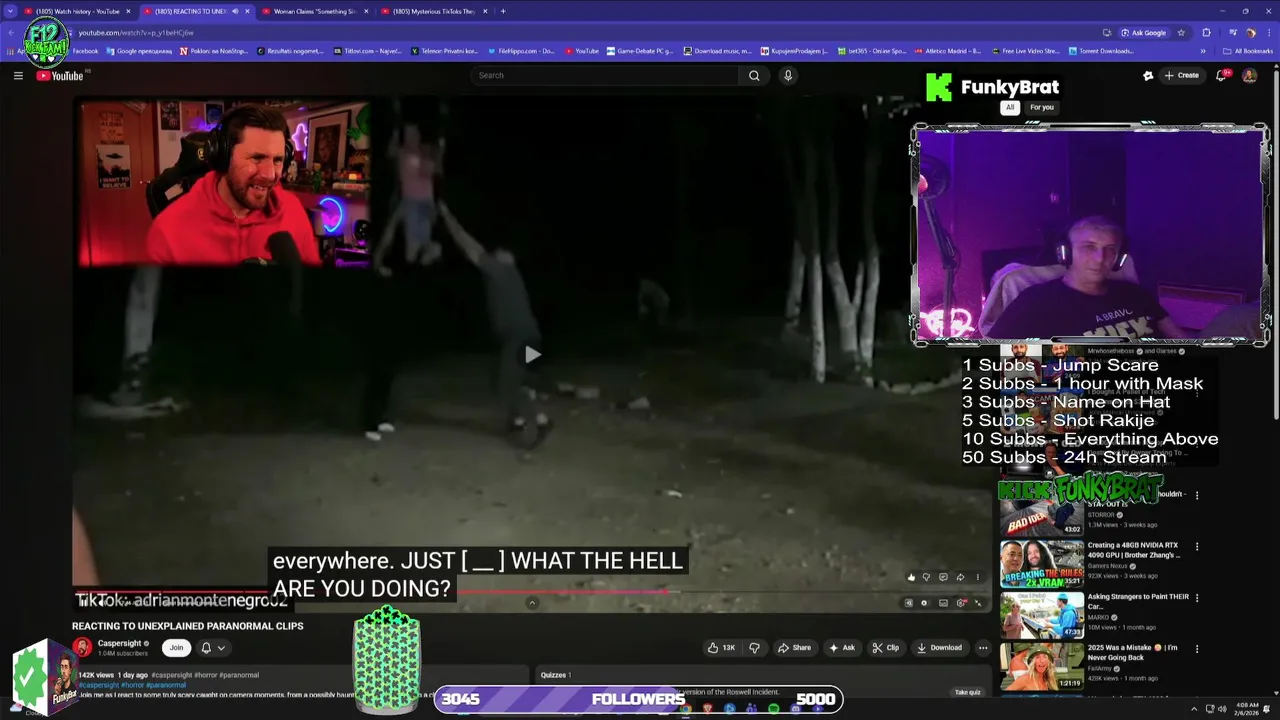Viewport: 1280px width, 720px height.
Task: Open the YouTube guide hamburger menu
Action: [18, 75]
